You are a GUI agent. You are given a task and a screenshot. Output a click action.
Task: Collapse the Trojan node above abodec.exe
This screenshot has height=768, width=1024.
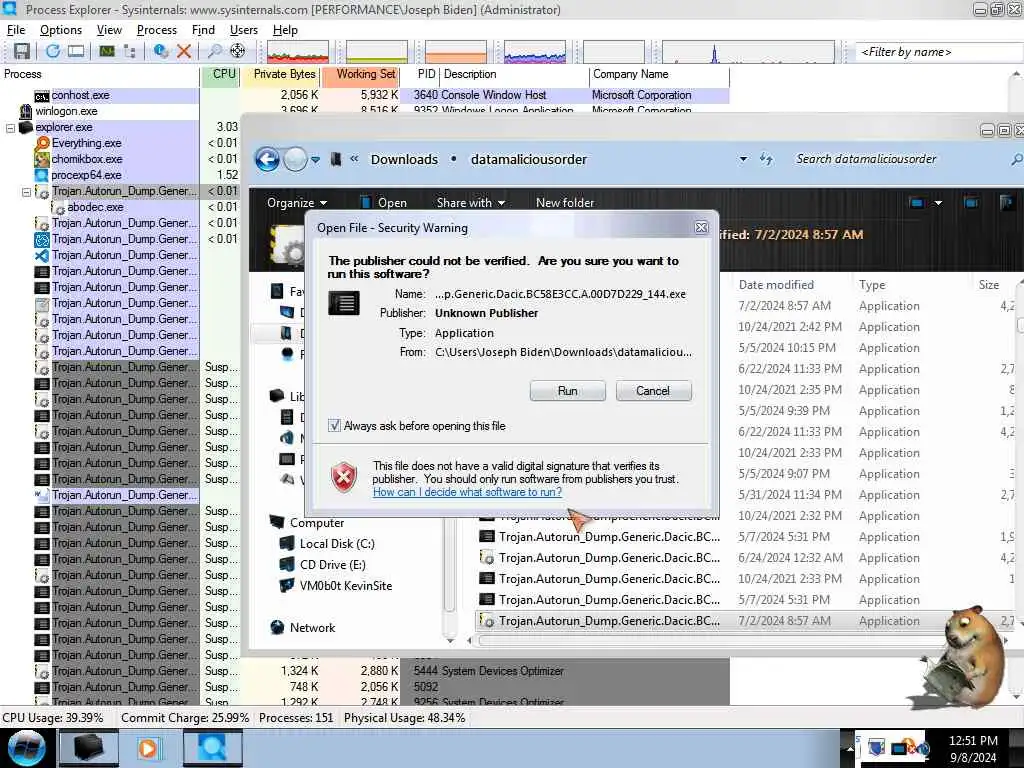(x=26, y=192)
